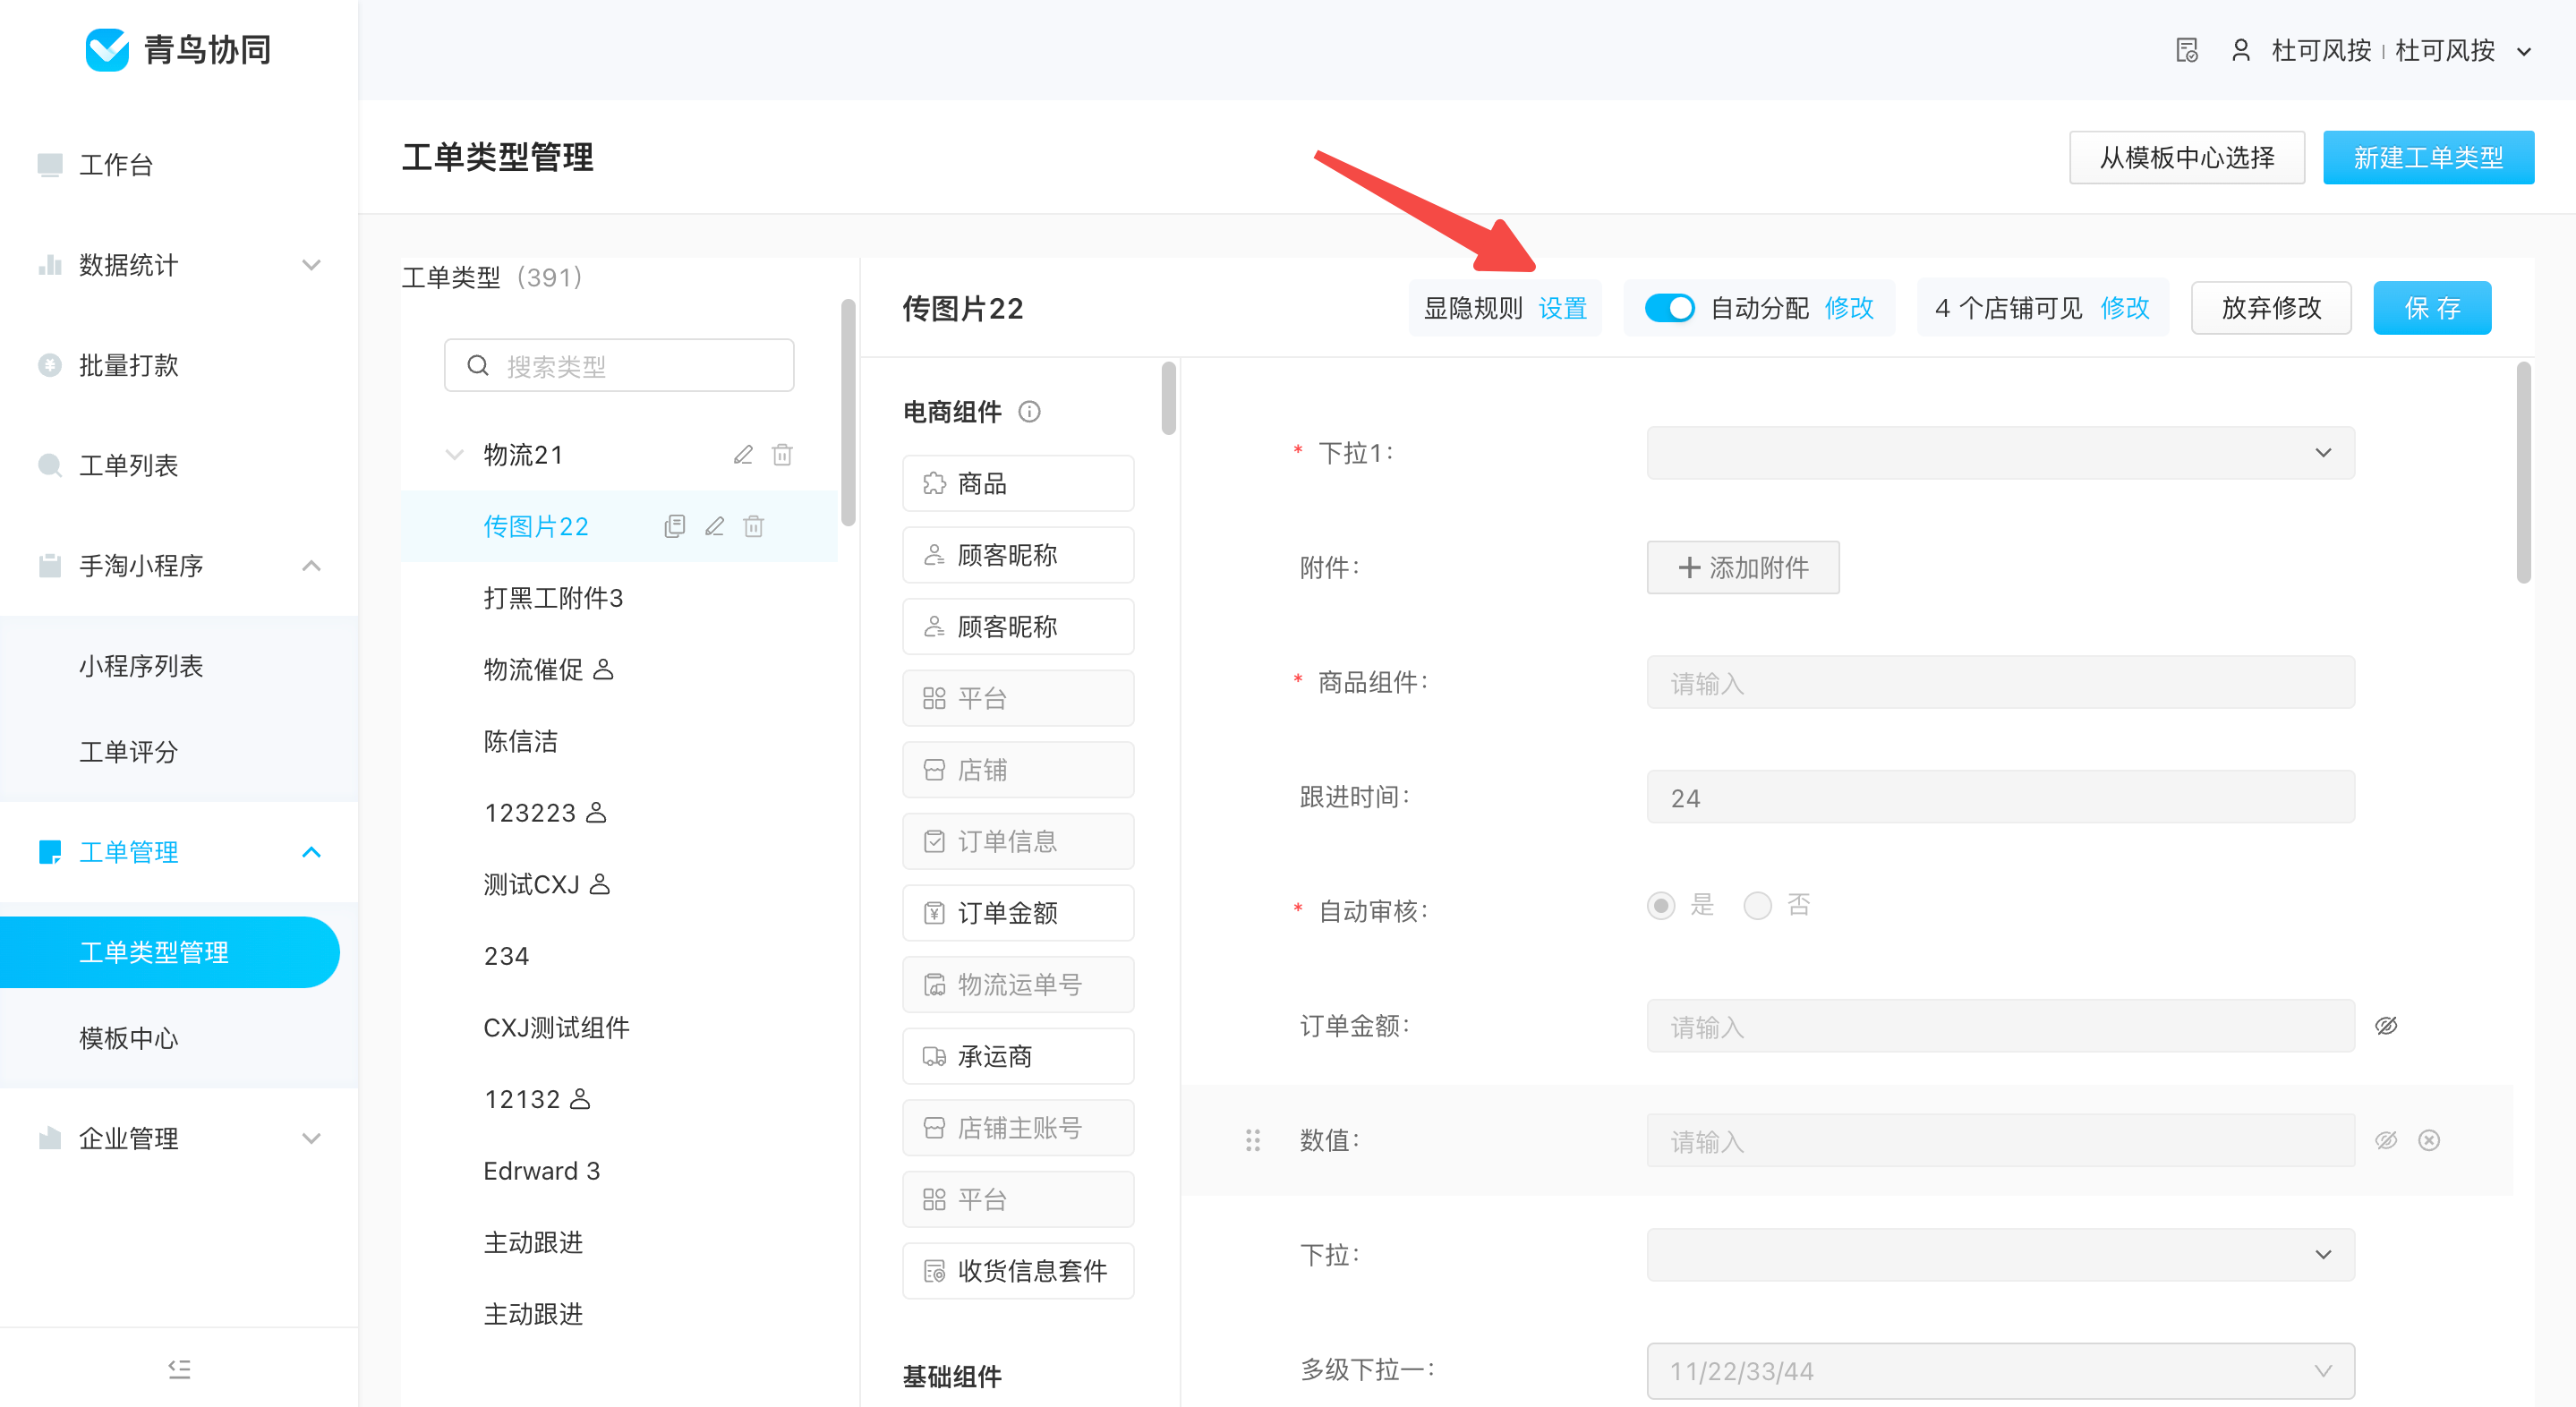Click the delete icon for 传图片22
Image resolution: width=2576 pixels, height=1407 pixels.
click(x=754, y=526)
